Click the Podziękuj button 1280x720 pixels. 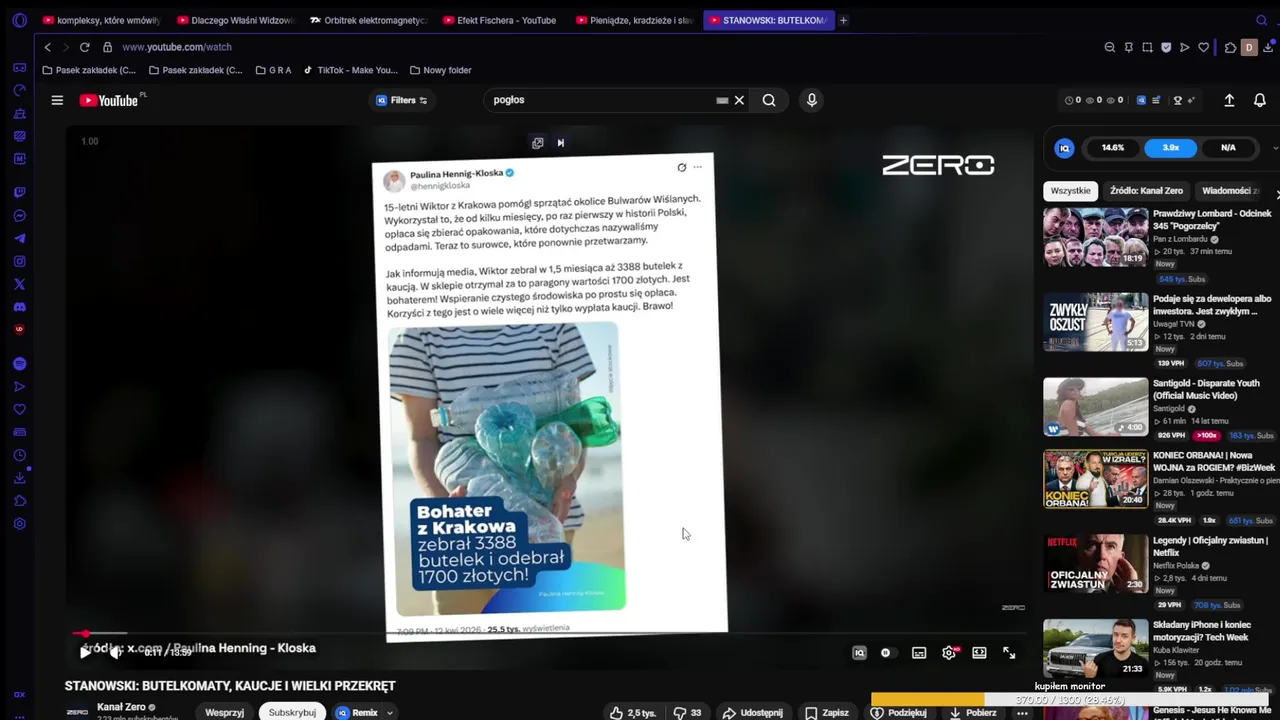pyautogui.click(x=899, y=713)
